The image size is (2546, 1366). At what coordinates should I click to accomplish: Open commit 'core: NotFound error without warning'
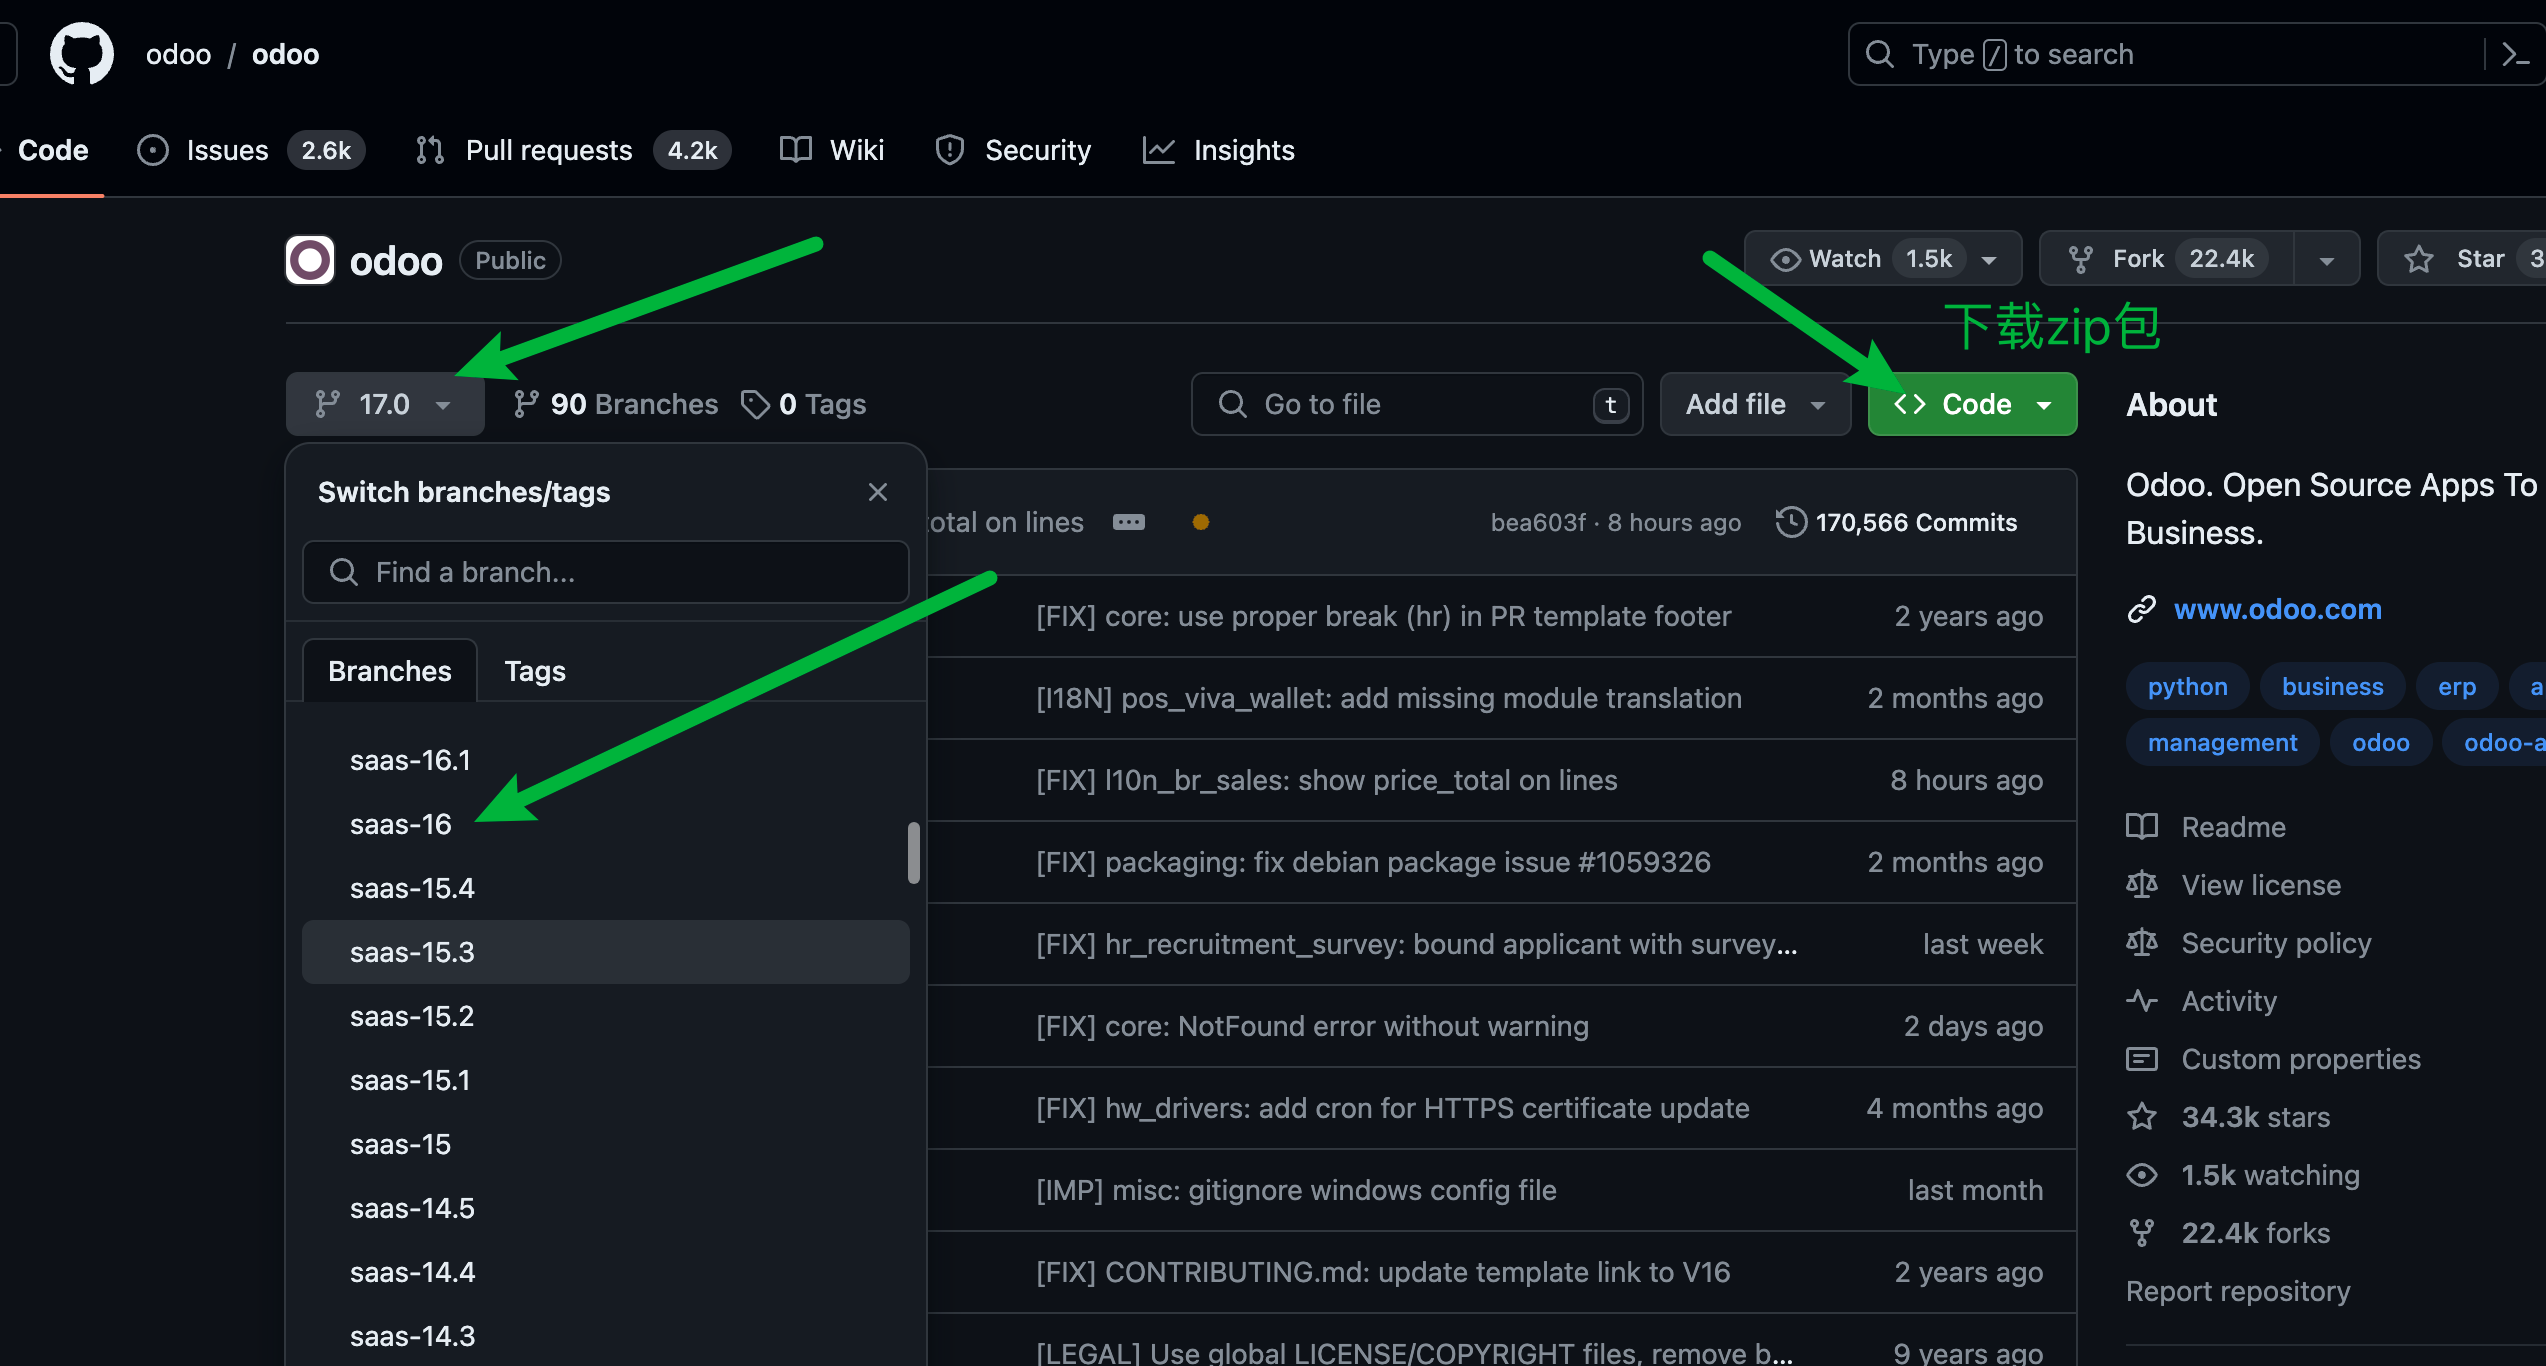1312,1026
